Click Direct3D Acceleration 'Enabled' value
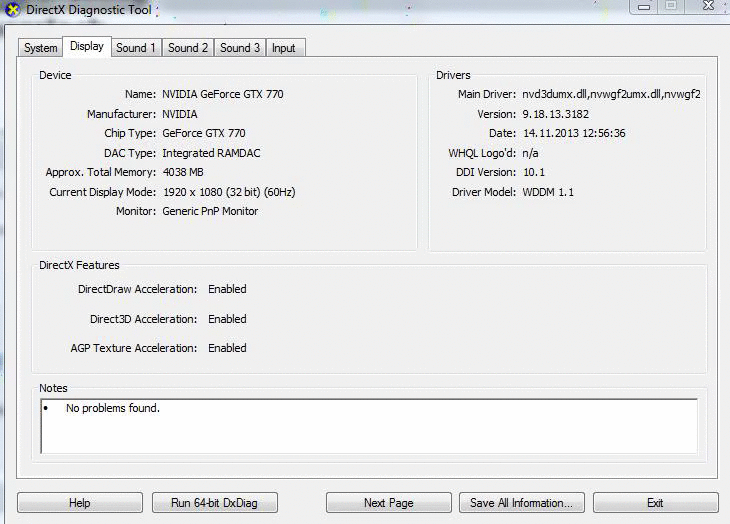 [227, 319]
